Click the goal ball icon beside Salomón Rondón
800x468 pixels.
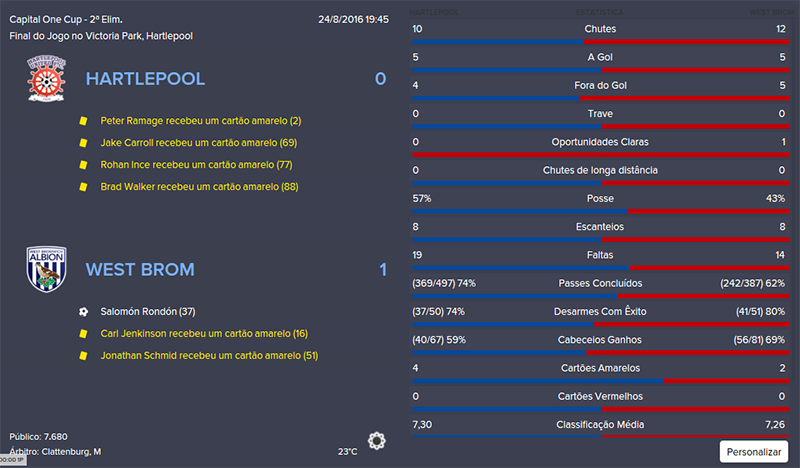point(83,311)
